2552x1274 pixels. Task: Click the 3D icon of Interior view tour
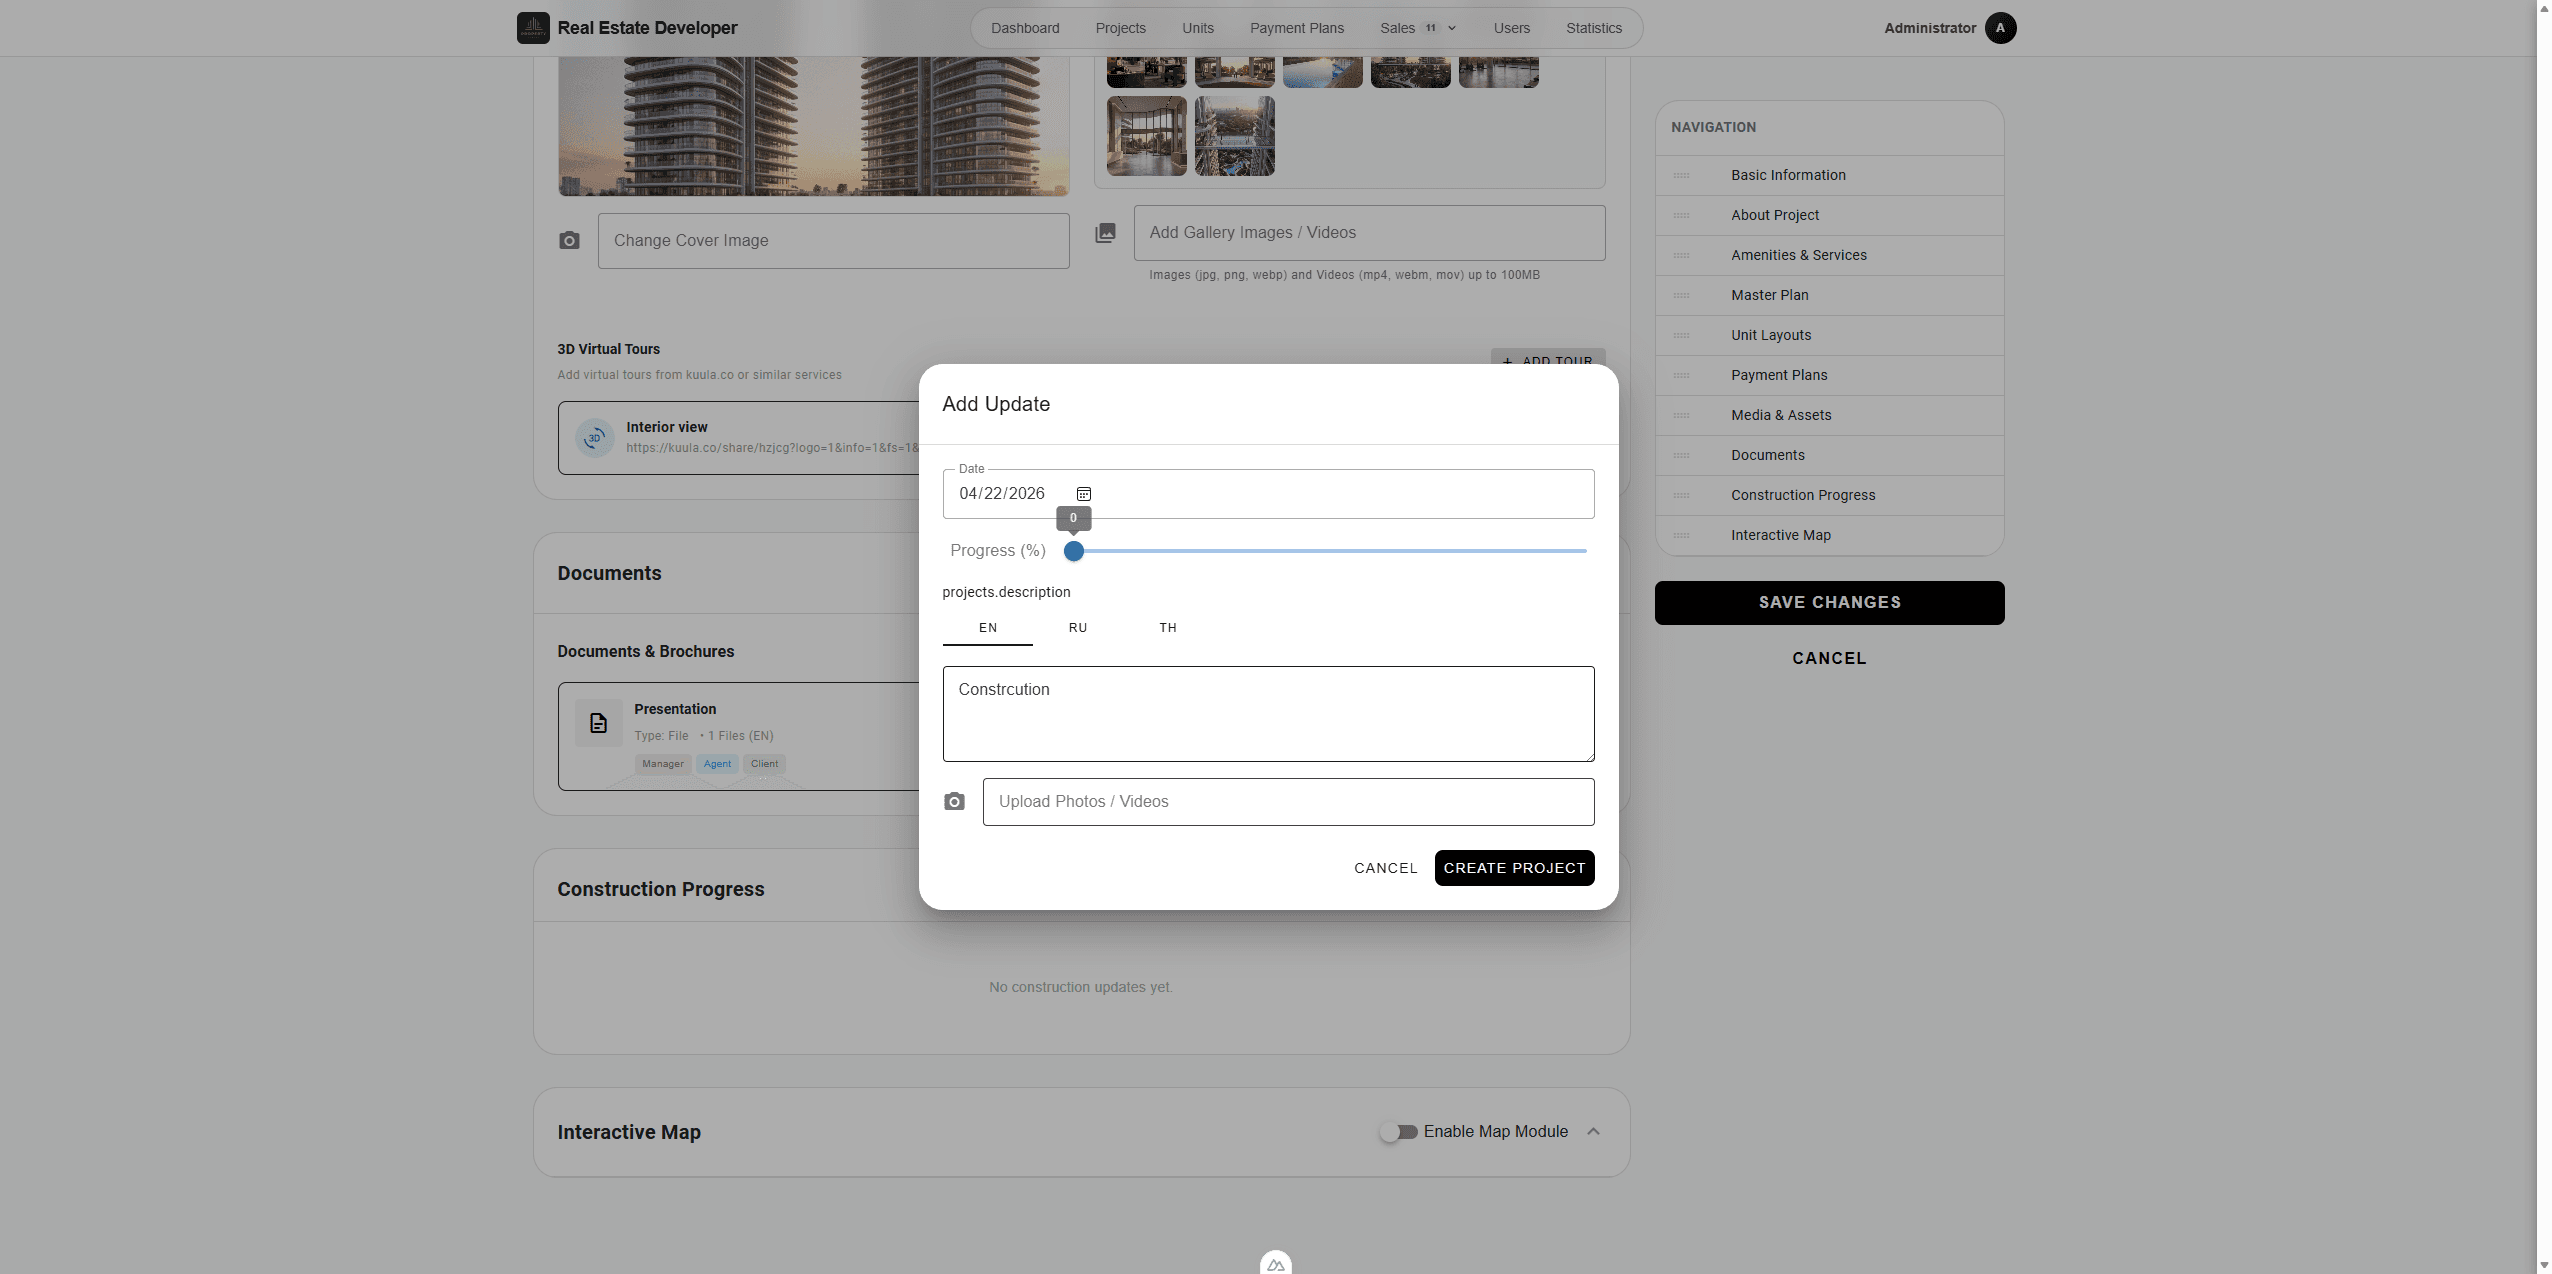tap(595, 438)
